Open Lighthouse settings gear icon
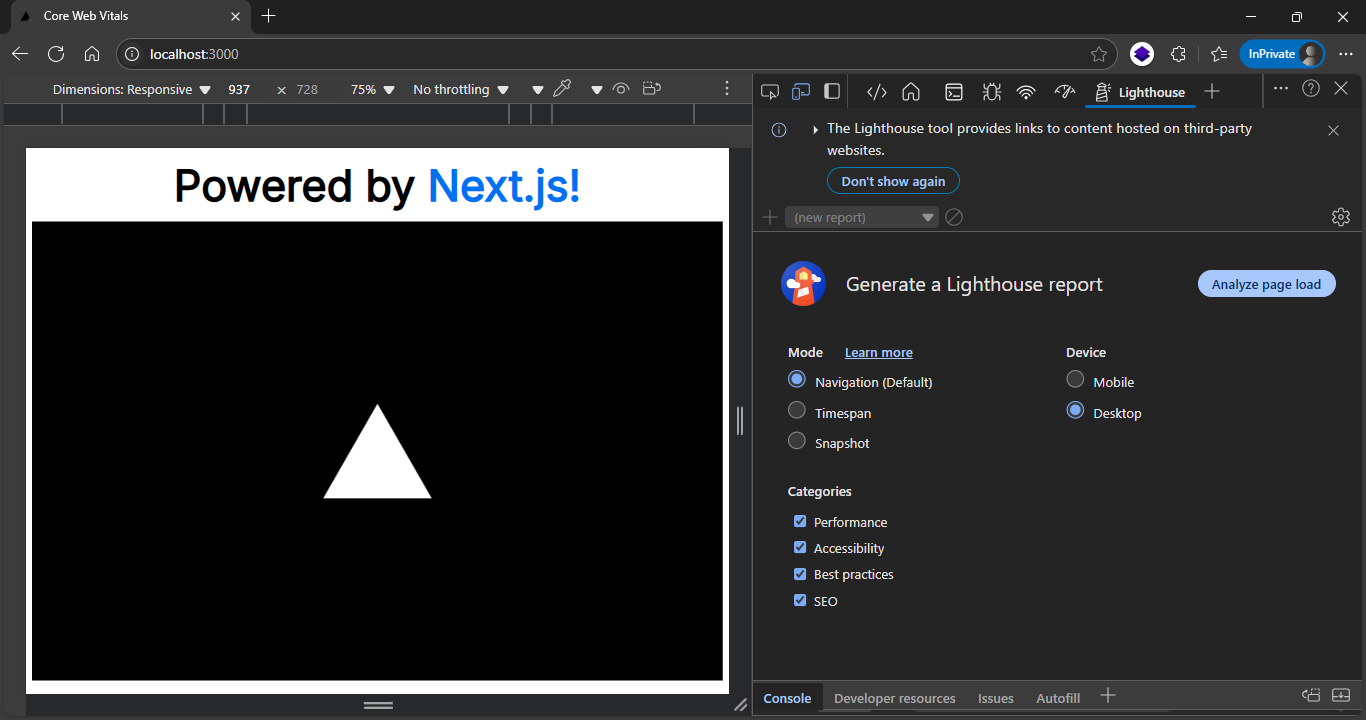Image resolution: width=1366 pixels, height=720 pixels. point(1341,217)
